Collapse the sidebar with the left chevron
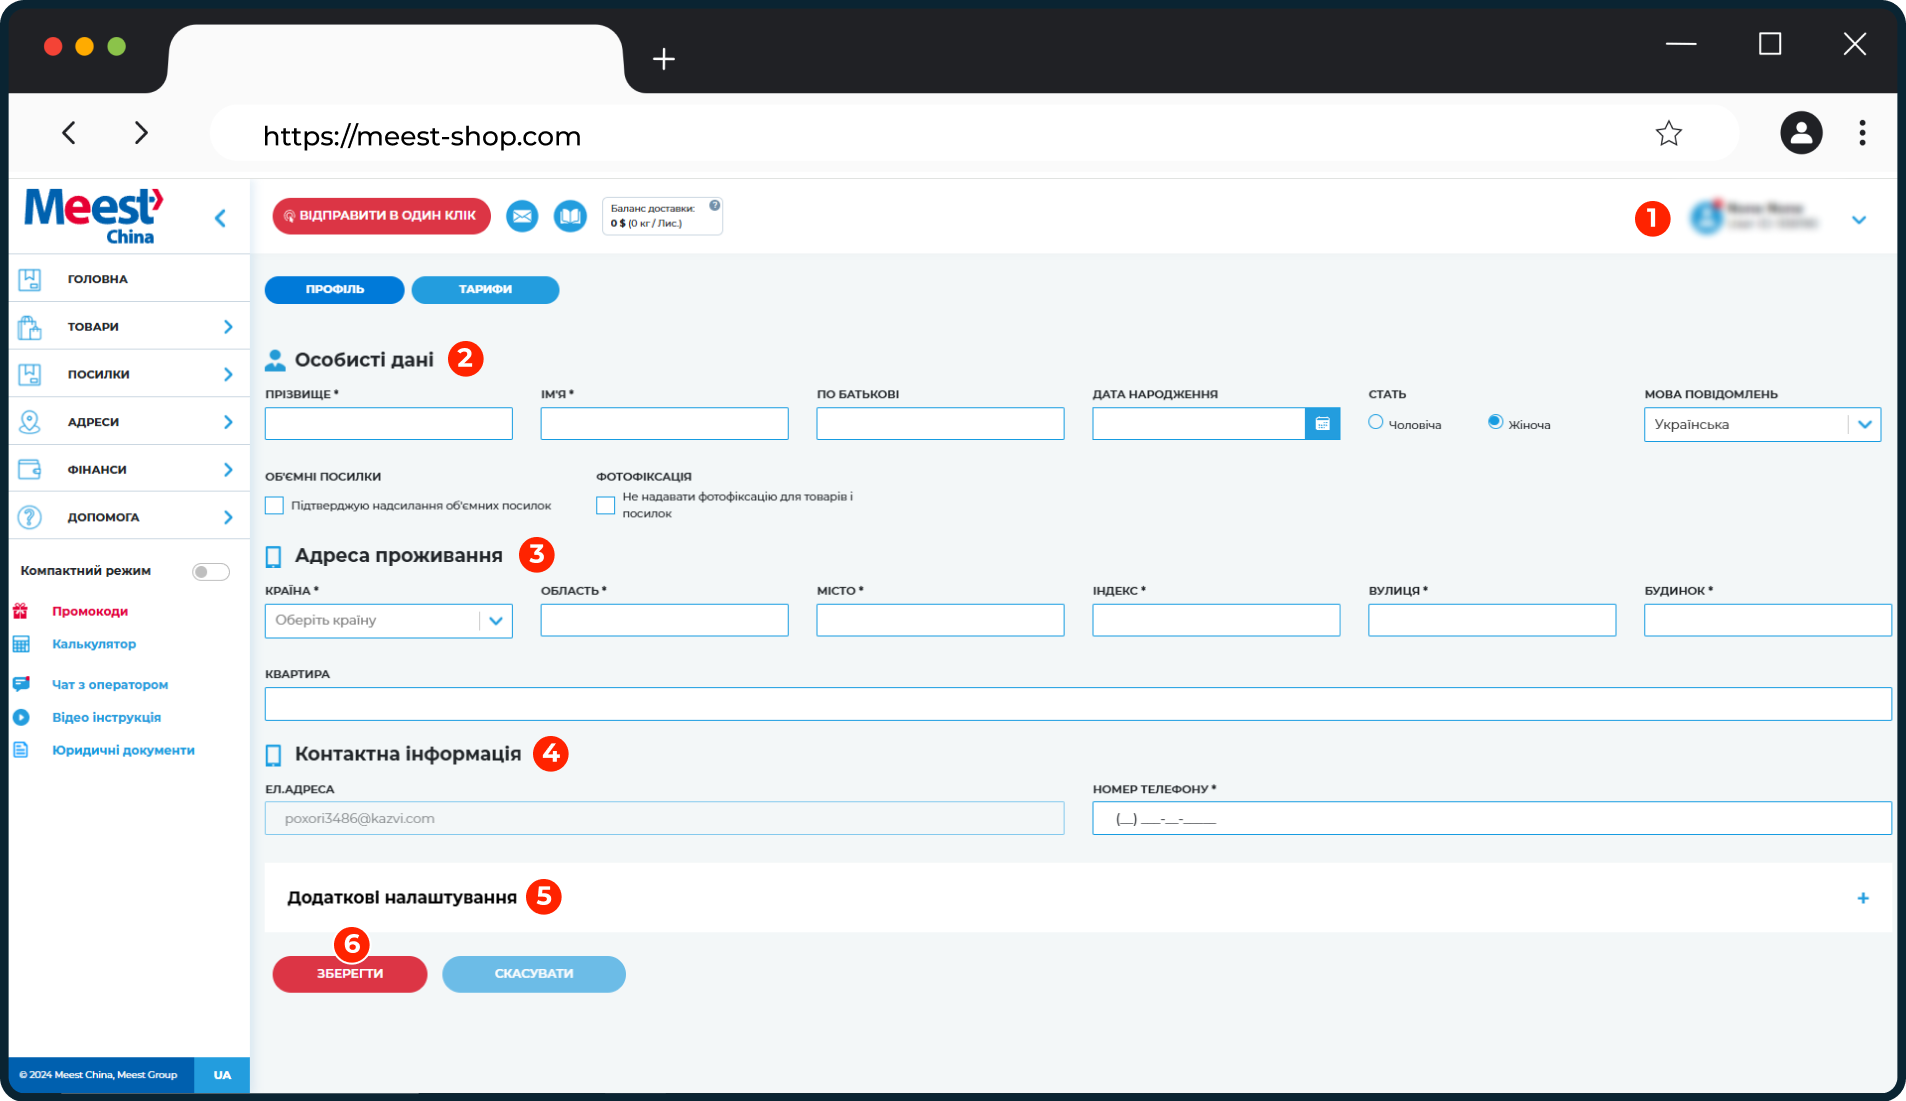 tap(220, 218)
